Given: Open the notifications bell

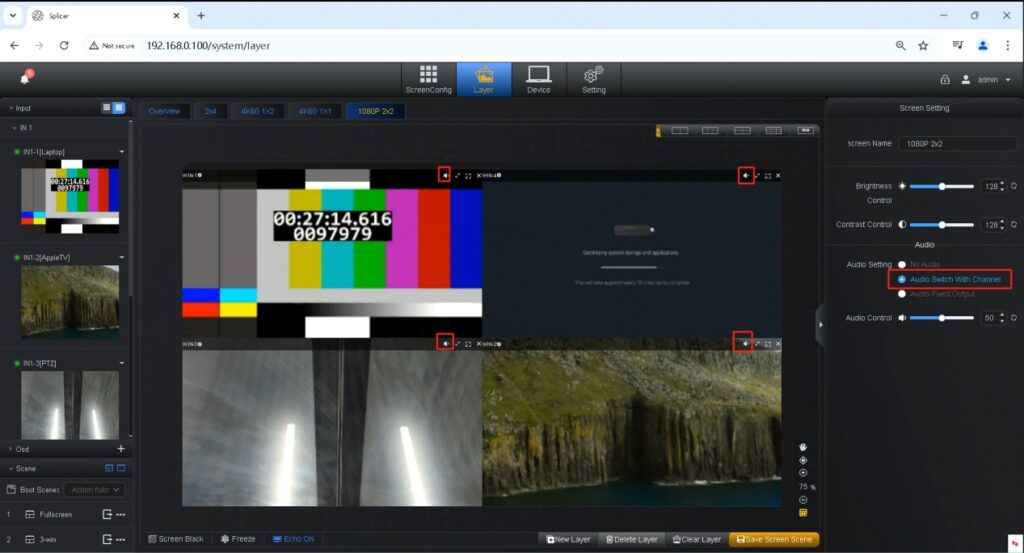Looking at the screenshot, I should (25, 78).
